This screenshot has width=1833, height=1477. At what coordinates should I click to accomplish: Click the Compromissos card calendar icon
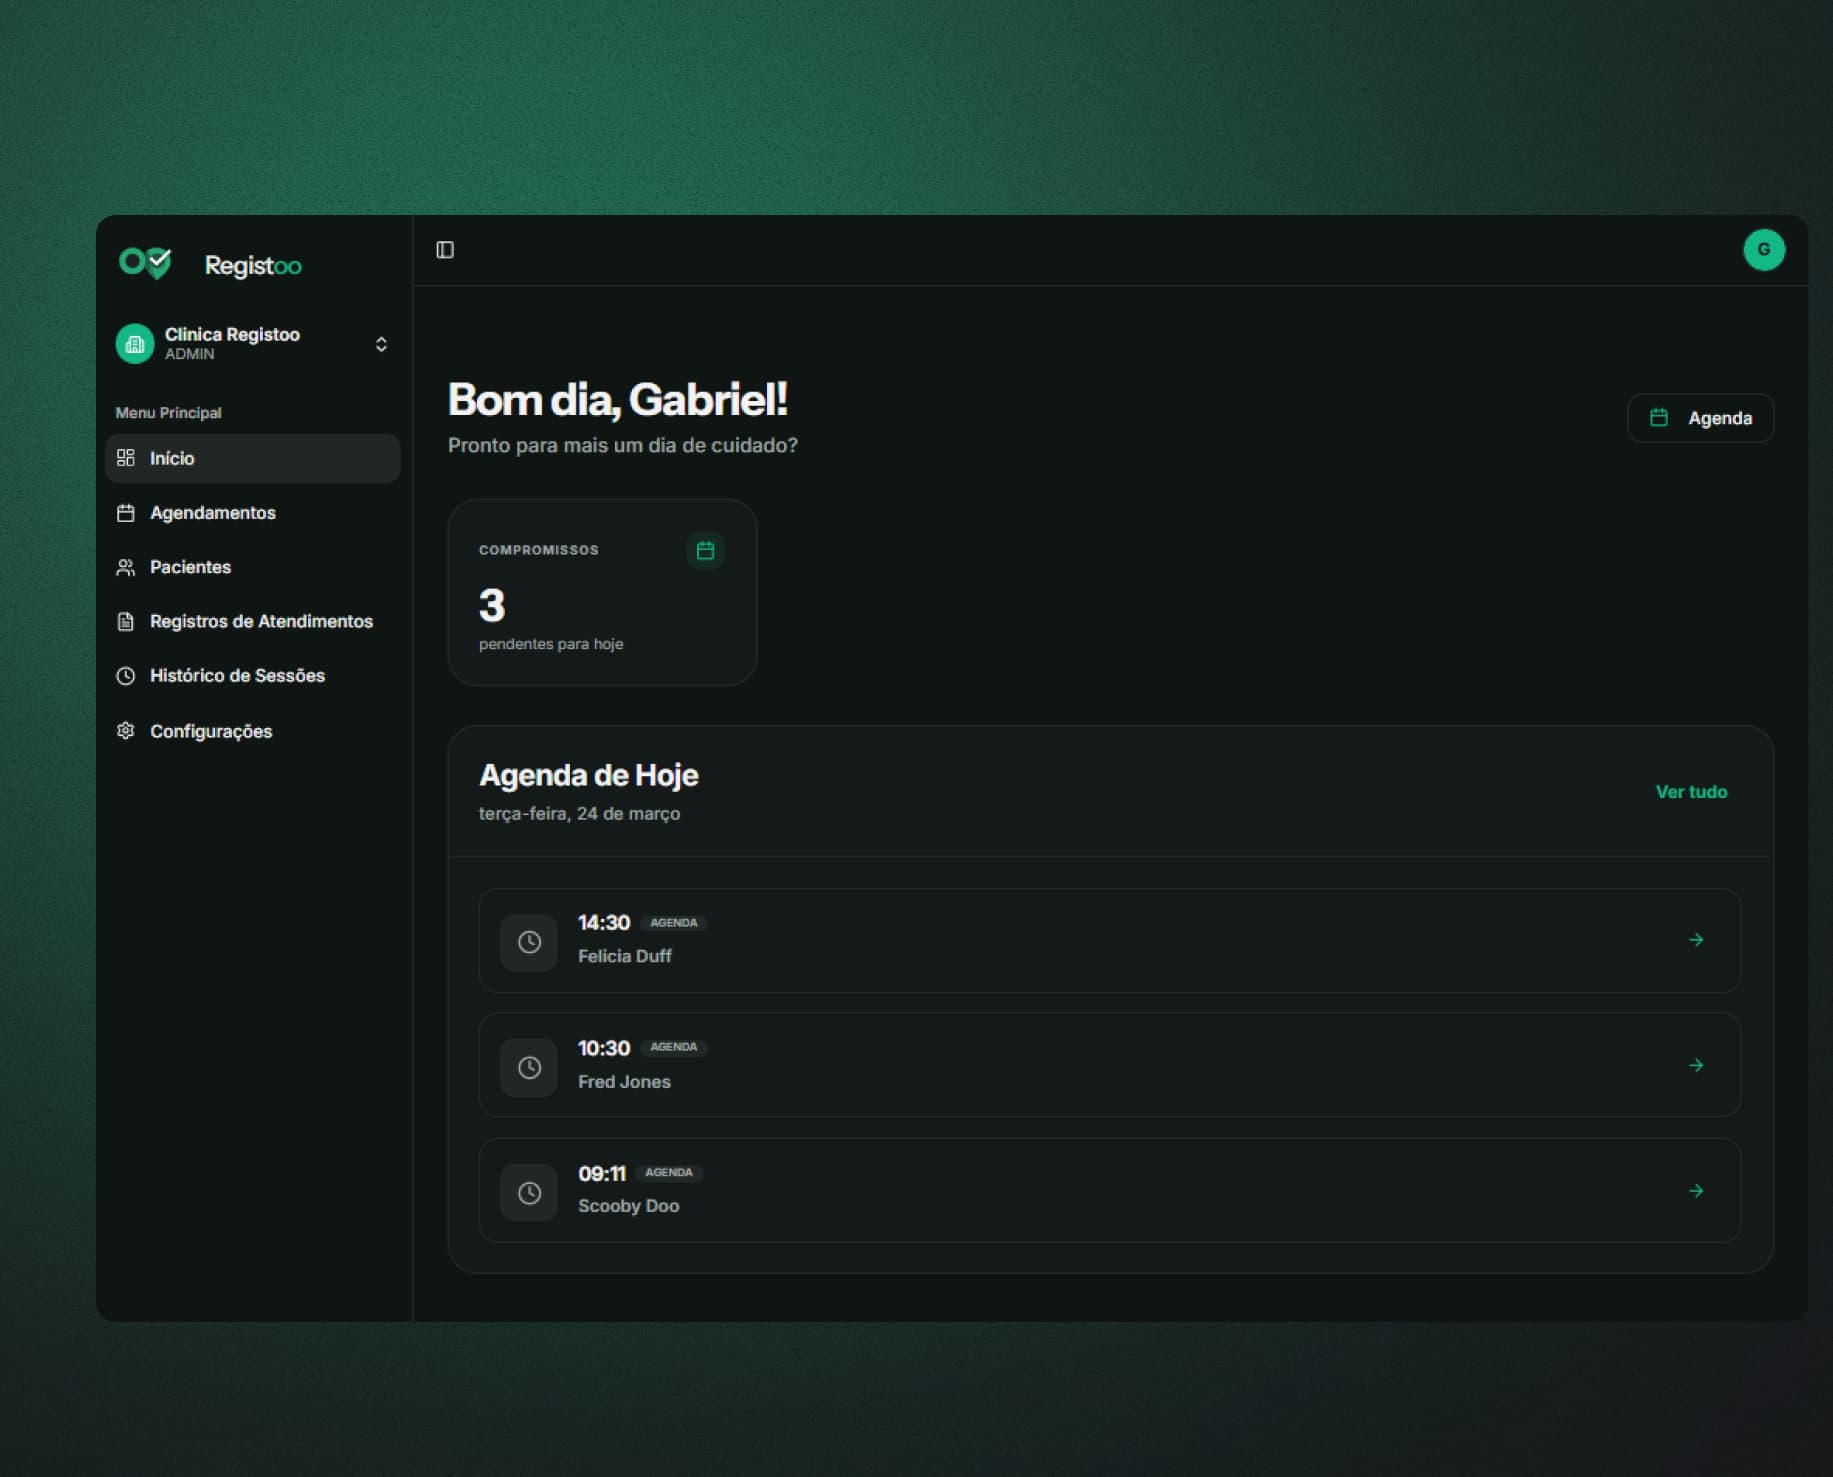pyautogui.click(x=705, y=550)
